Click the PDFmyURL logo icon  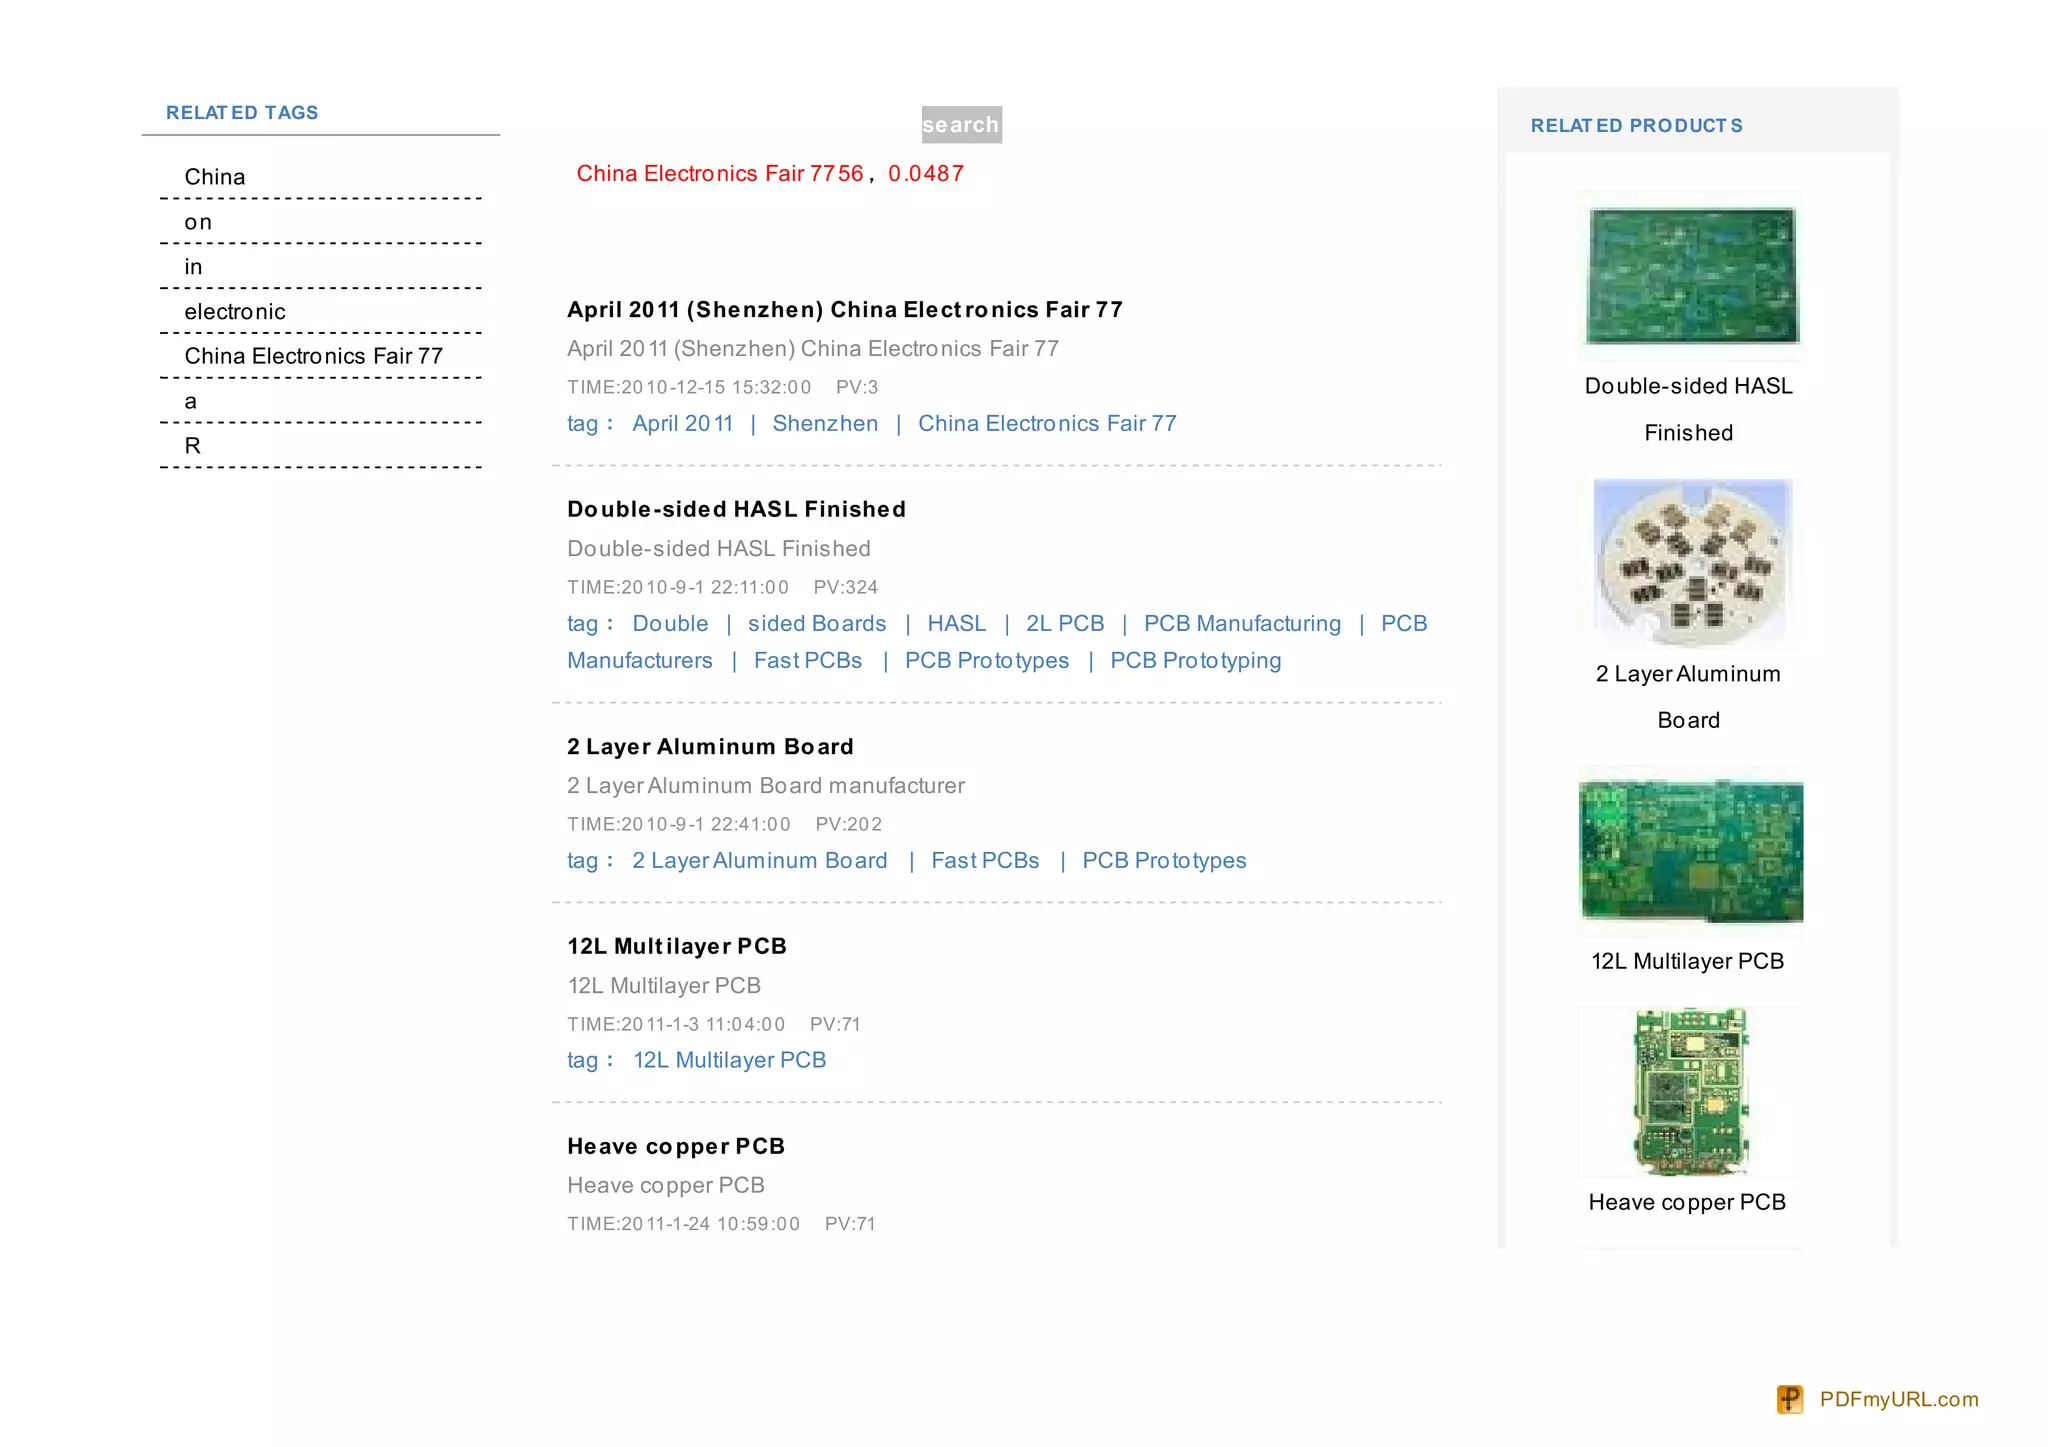pyautogui.click(x=1789, y=1399)
